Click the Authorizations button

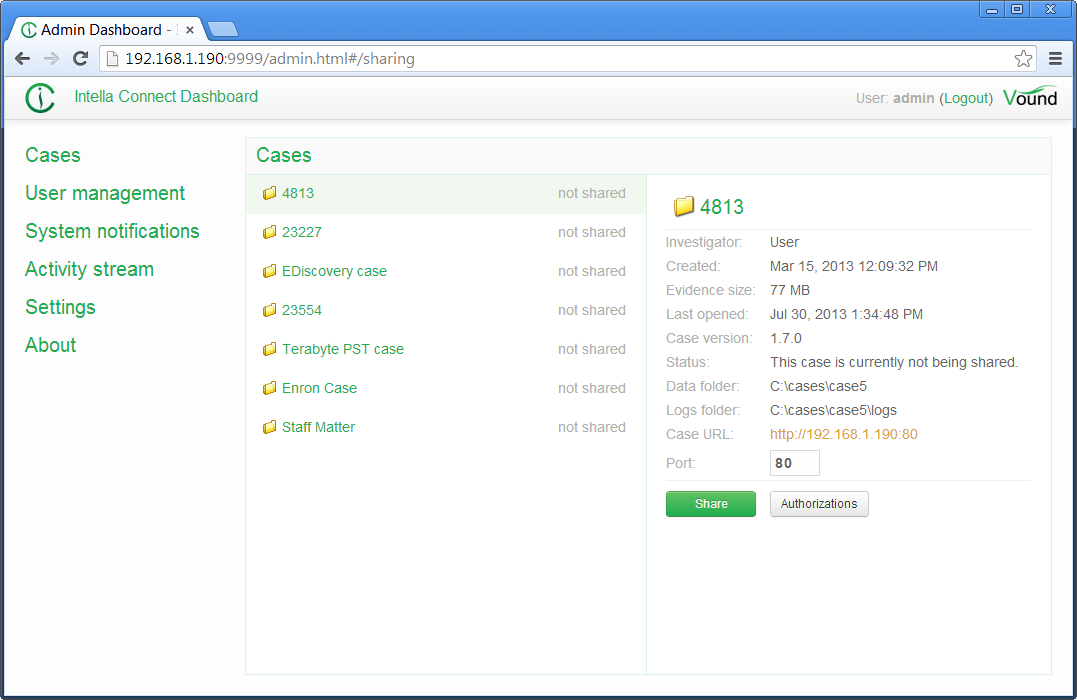819,504
